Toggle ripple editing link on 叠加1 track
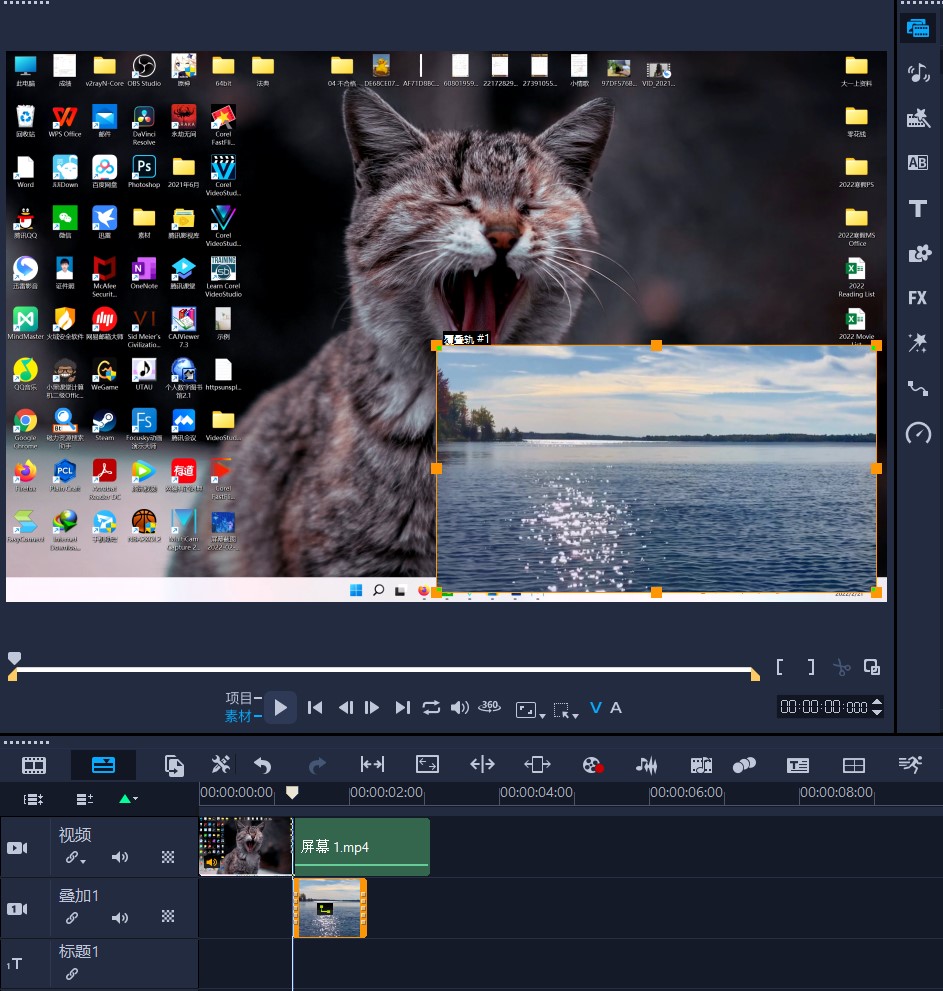Screen dimensions: 943x991 click(72, 917)
